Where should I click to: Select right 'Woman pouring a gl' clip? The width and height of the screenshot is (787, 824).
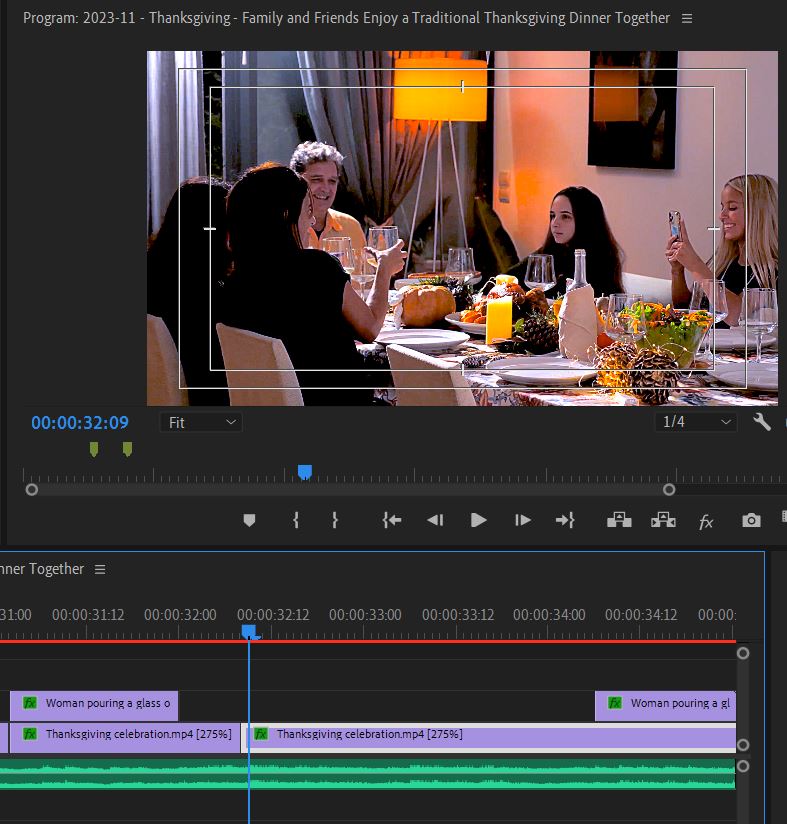pyautogui.click(x=665, y=706)
